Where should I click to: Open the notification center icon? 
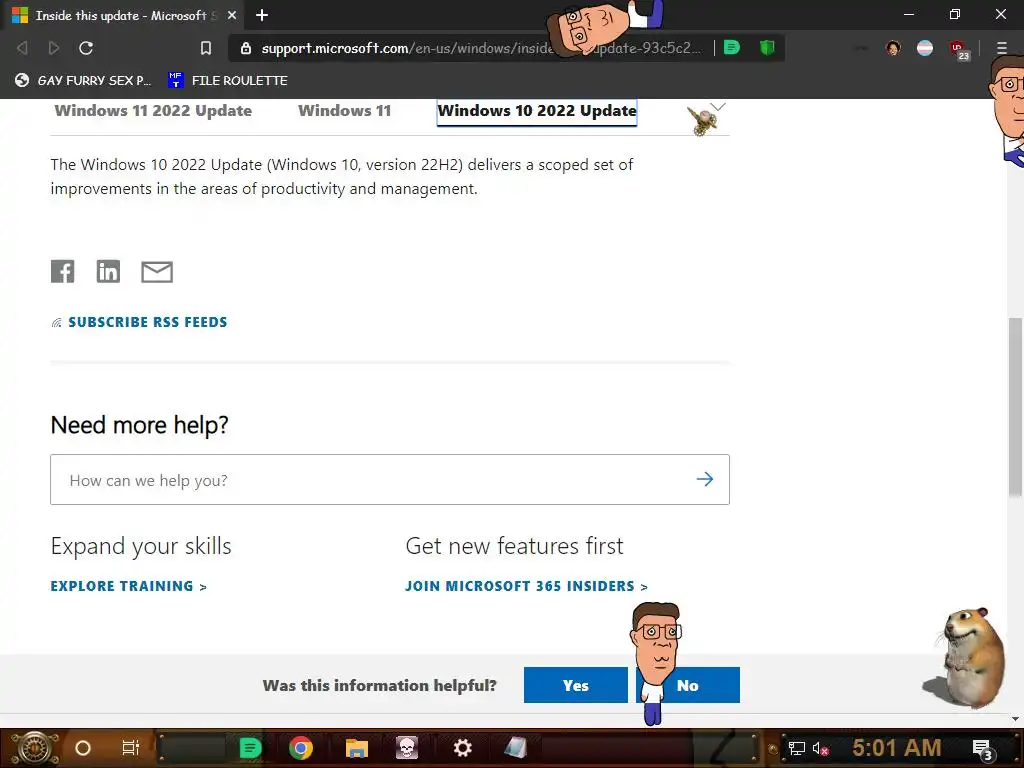(x=982, y=750)
